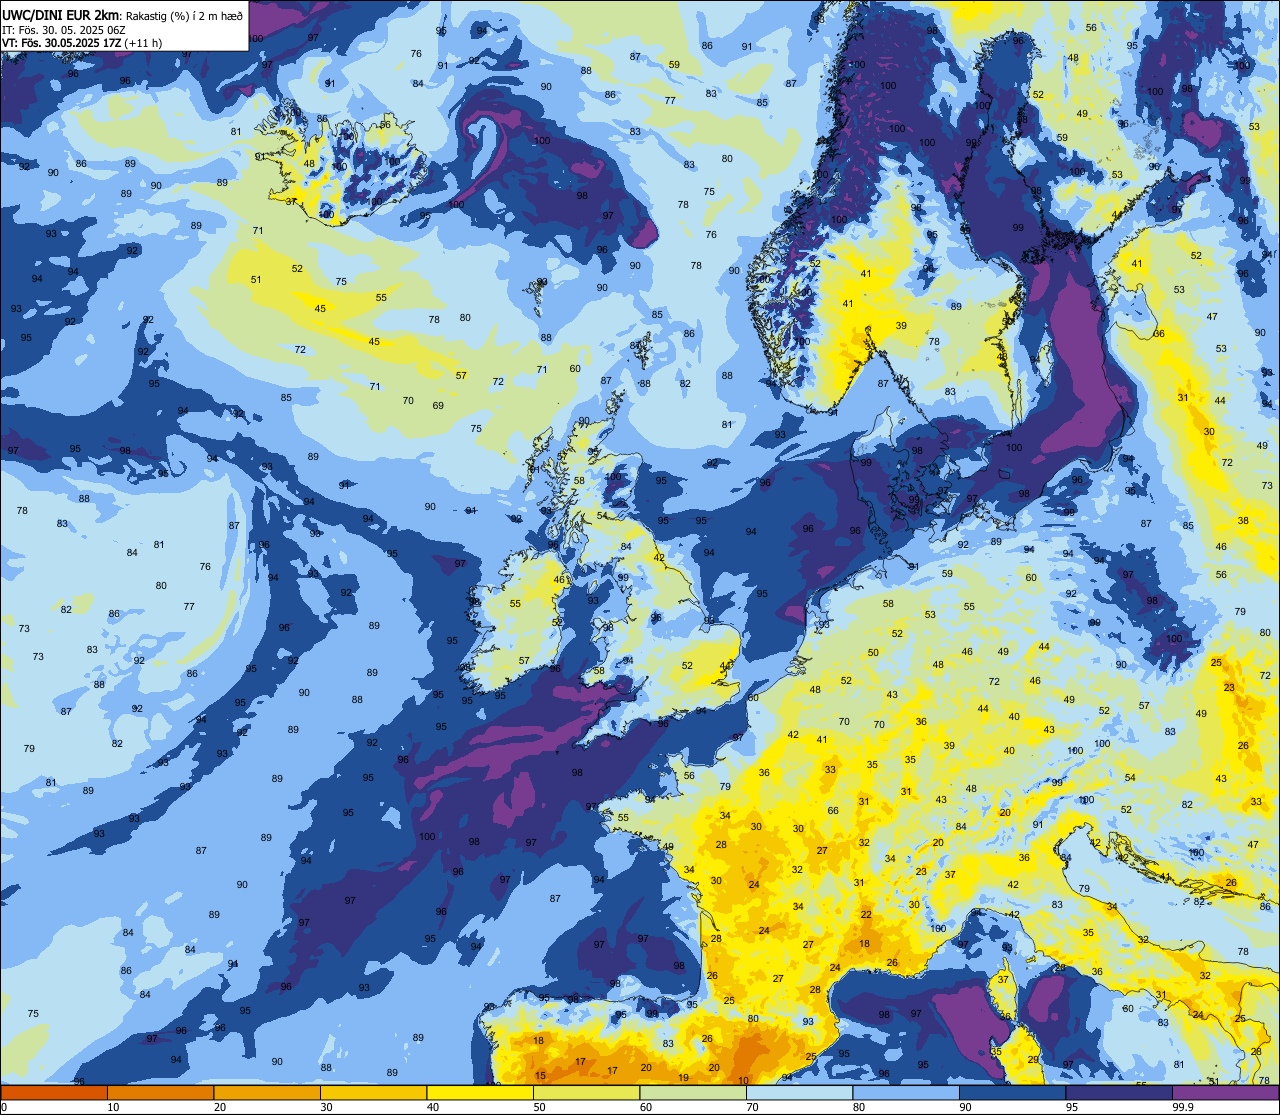Click the 'VT: Fös. 30.05.2025 17Z (+11 h)' line
The image size is (1280, 1115).
pos(83,43)
